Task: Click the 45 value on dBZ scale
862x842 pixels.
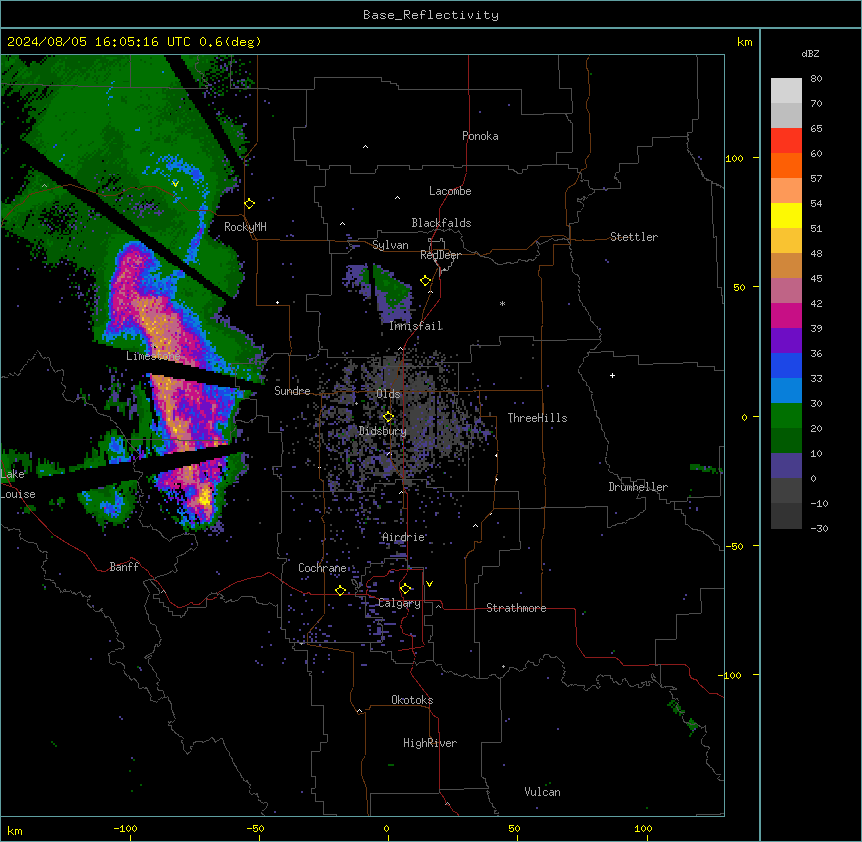Action: coord(816,279)
